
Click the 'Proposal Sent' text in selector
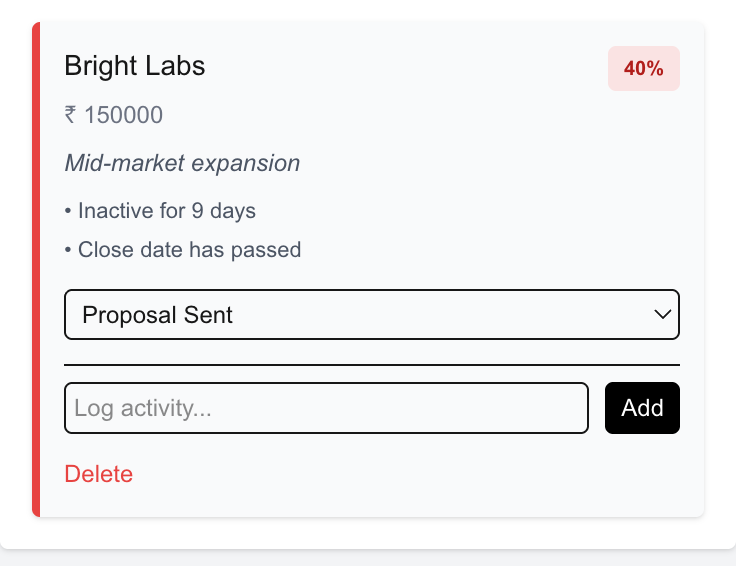coord(157,315)
